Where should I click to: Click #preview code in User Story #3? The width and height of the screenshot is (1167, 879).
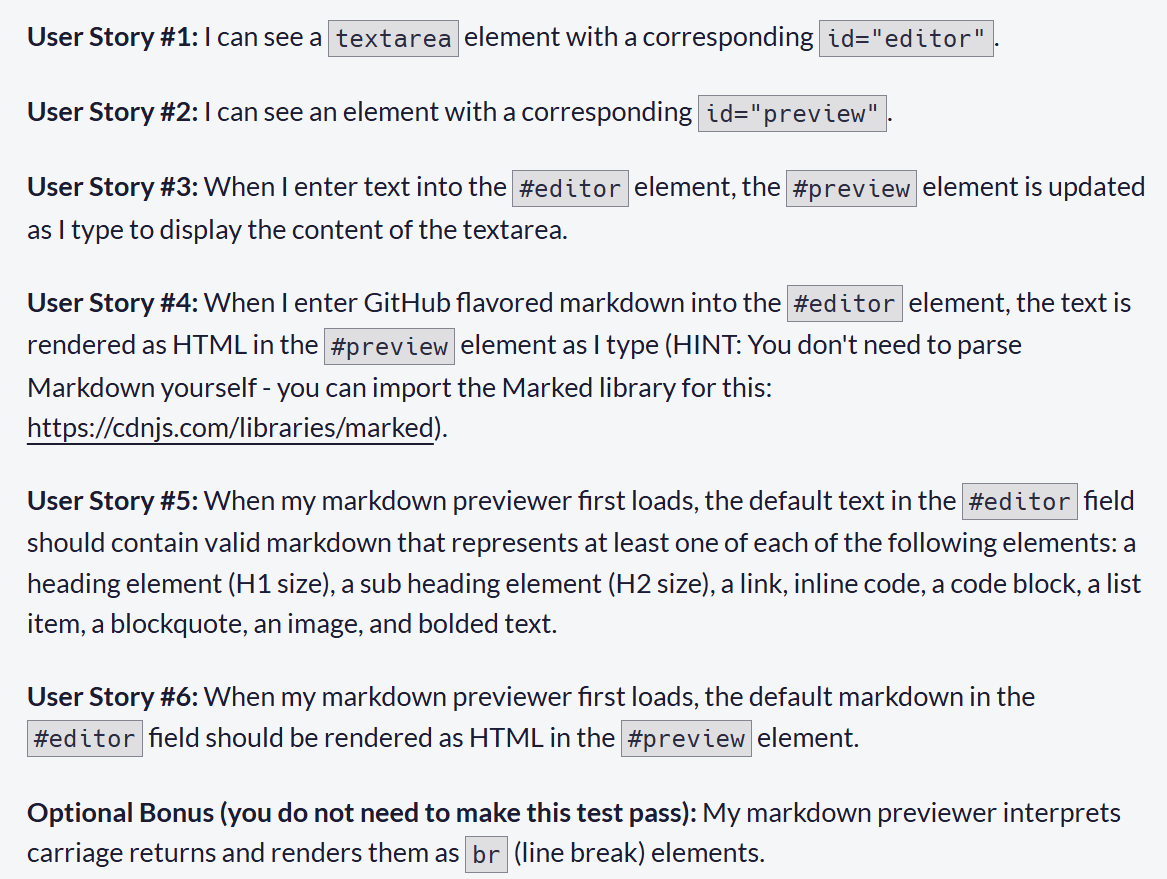[x=851, y=189]
